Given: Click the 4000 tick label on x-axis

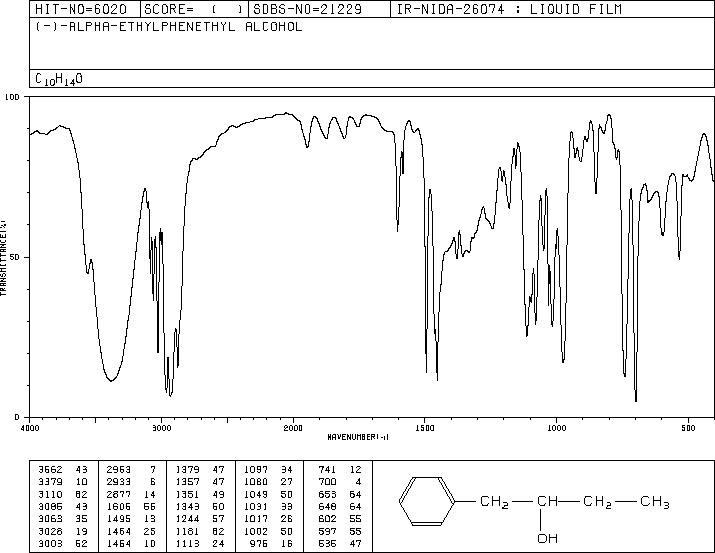Looking at the screenshot, I should [x=30, y=428].
